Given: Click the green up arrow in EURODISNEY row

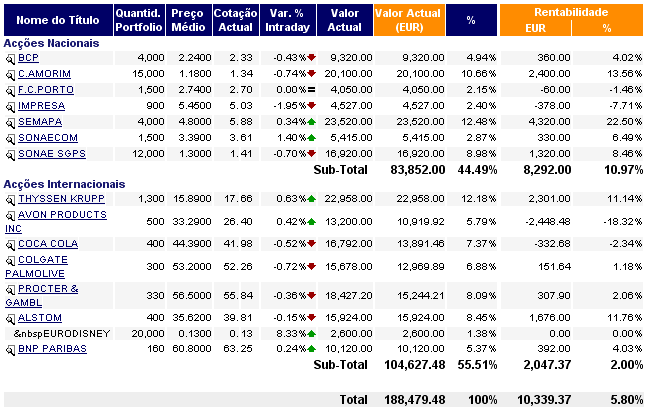Looking at the screenshot, I should 312,333.
